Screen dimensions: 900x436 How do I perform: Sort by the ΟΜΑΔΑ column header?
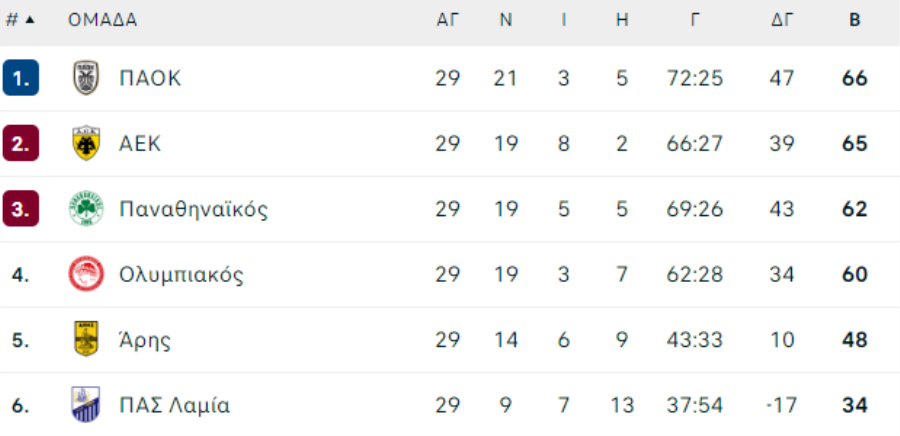coord(102,20)
